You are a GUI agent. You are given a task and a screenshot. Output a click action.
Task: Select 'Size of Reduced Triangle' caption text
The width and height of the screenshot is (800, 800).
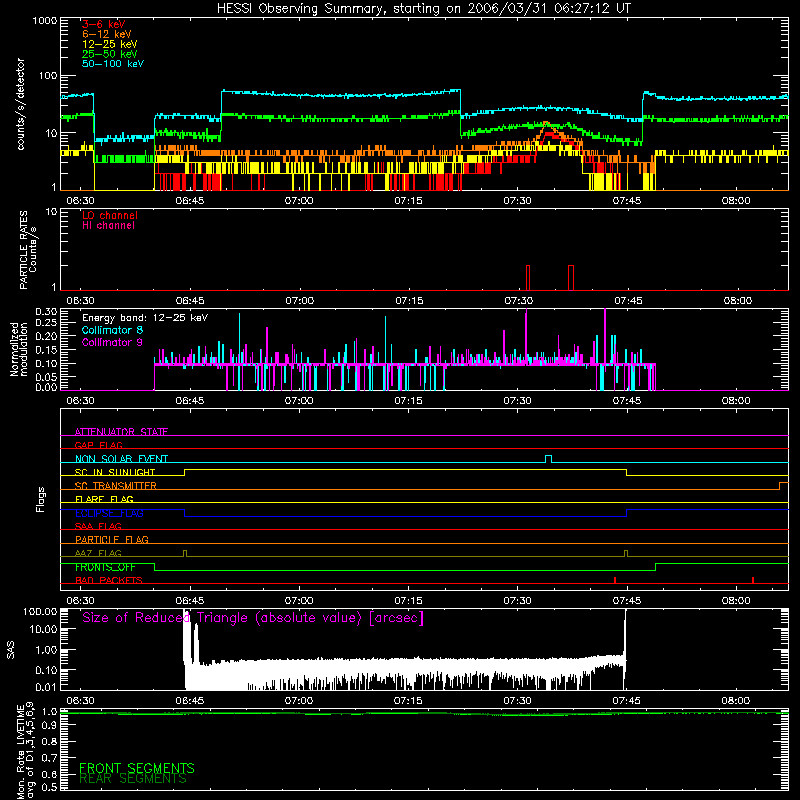pos(253,618)
